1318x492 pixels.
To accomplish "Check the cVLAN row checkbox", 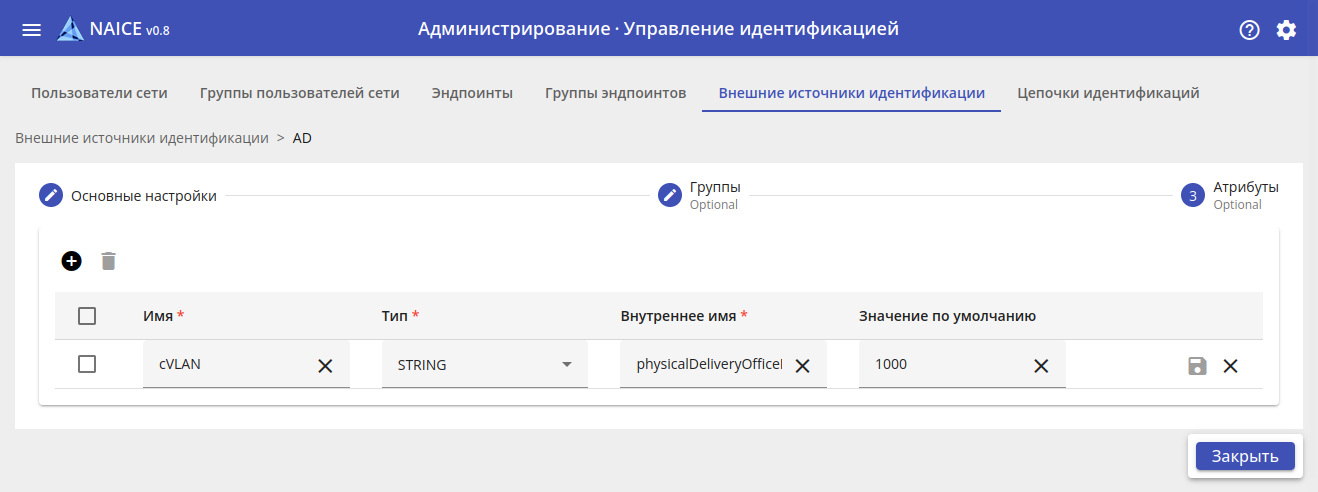I will (87, 365).
